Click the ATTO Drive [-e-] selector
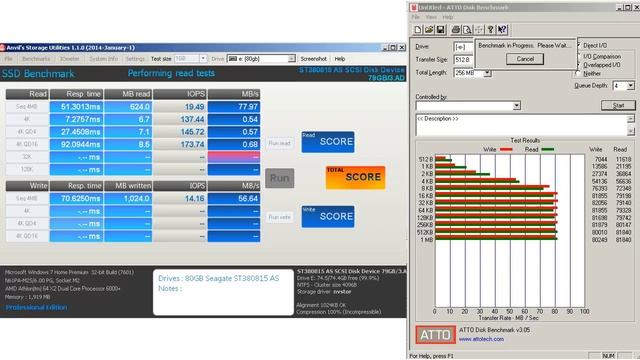This screenshot has height=360, width=640. (463, 47)
